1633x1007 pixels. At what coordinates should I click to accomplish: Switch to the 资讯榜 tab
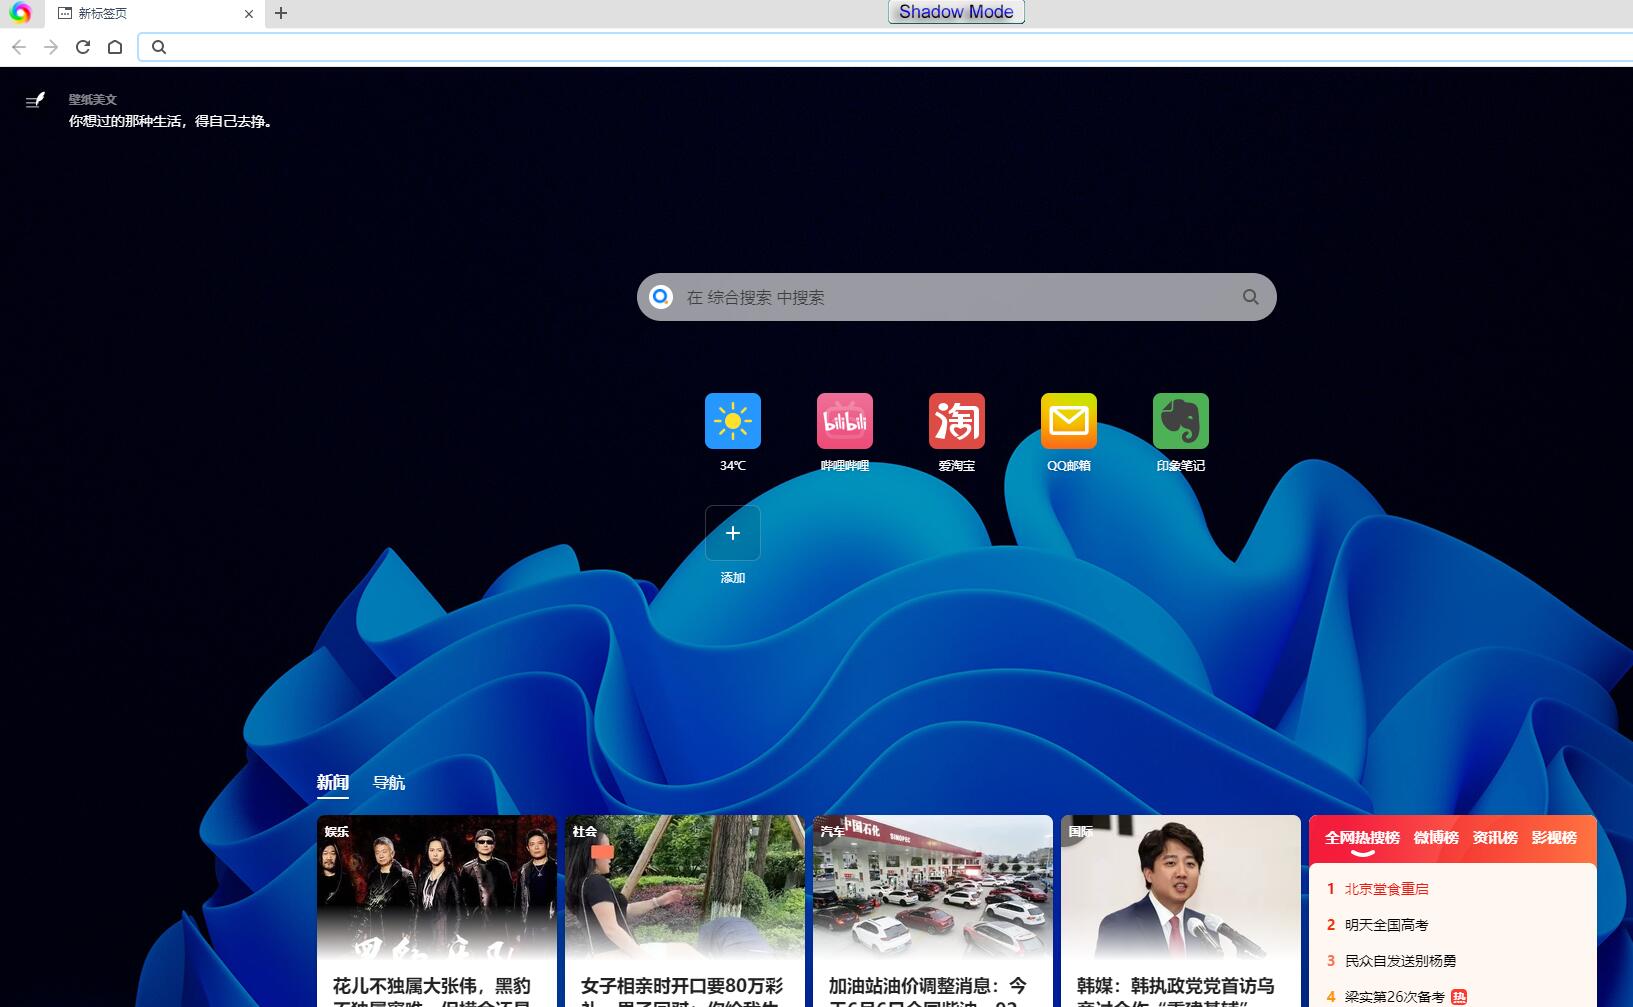(x=1494, y=838)
